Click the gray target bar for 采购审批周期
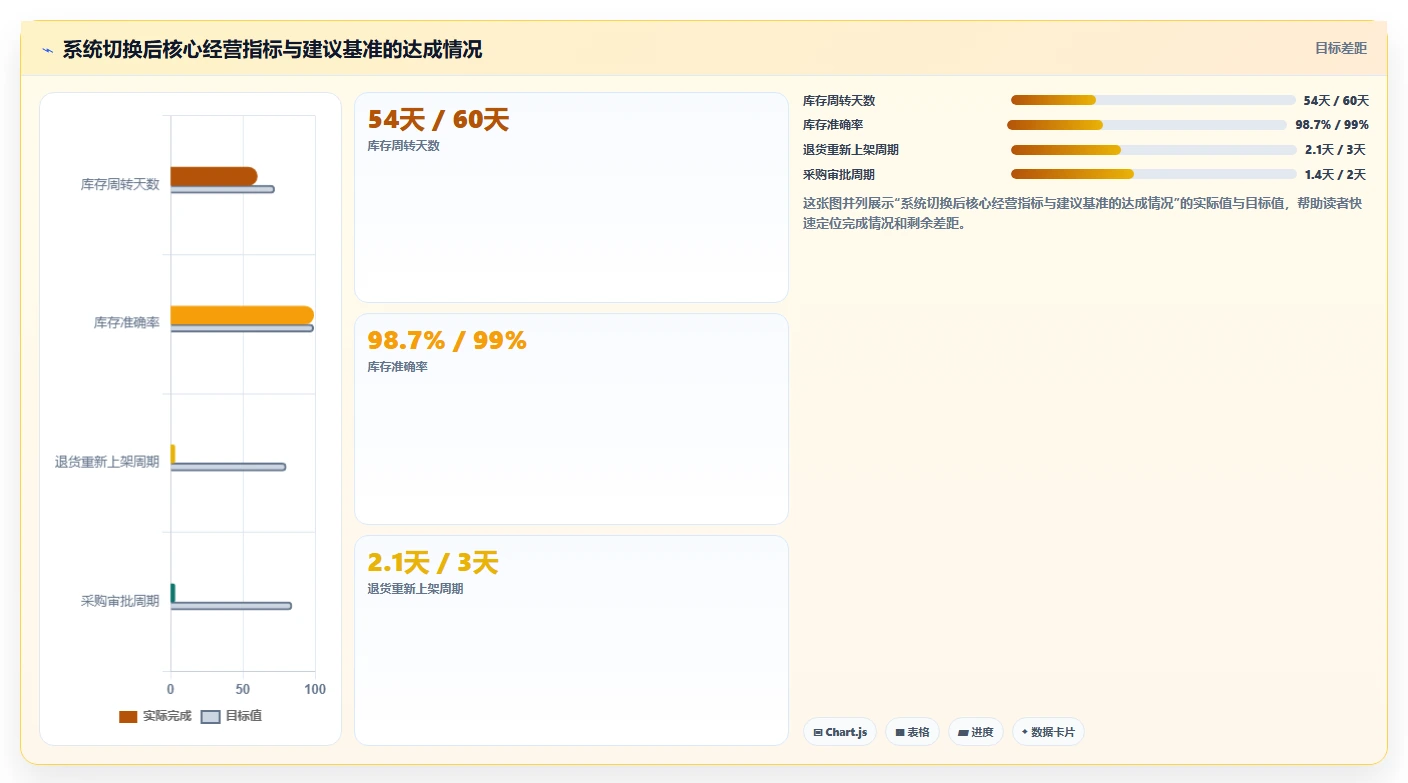Viewport: 1408px width, 783px height. coord(231,606)
